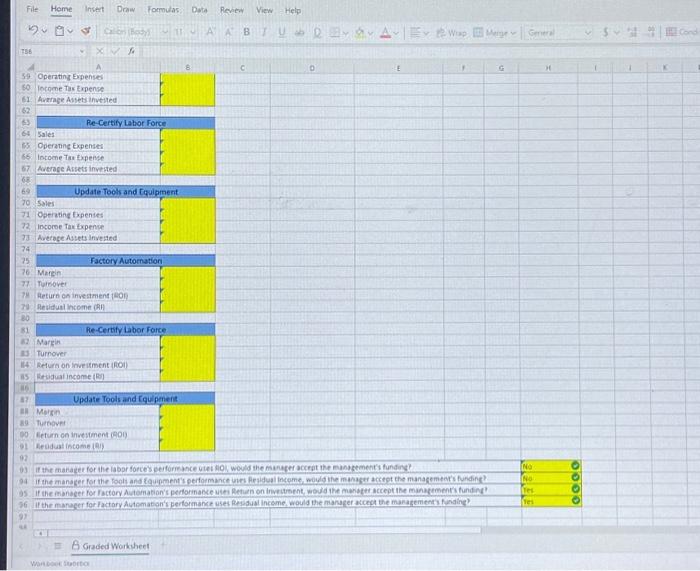
Task: Open the Draw tab
Action: [126, 9]
